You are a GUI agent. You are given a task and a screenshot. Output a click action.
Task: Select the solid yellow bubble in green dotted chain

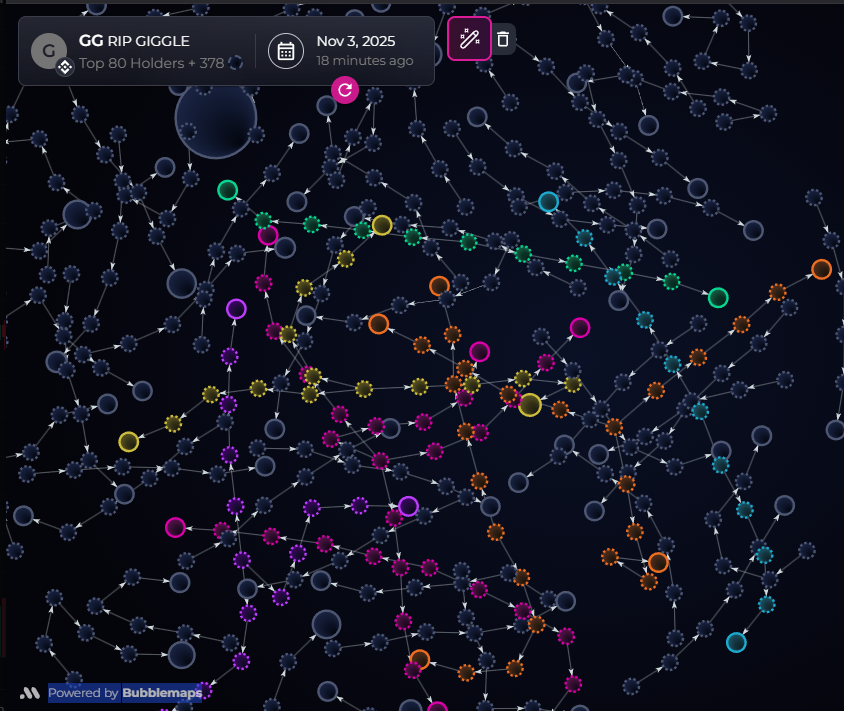[x=382, y=225]
